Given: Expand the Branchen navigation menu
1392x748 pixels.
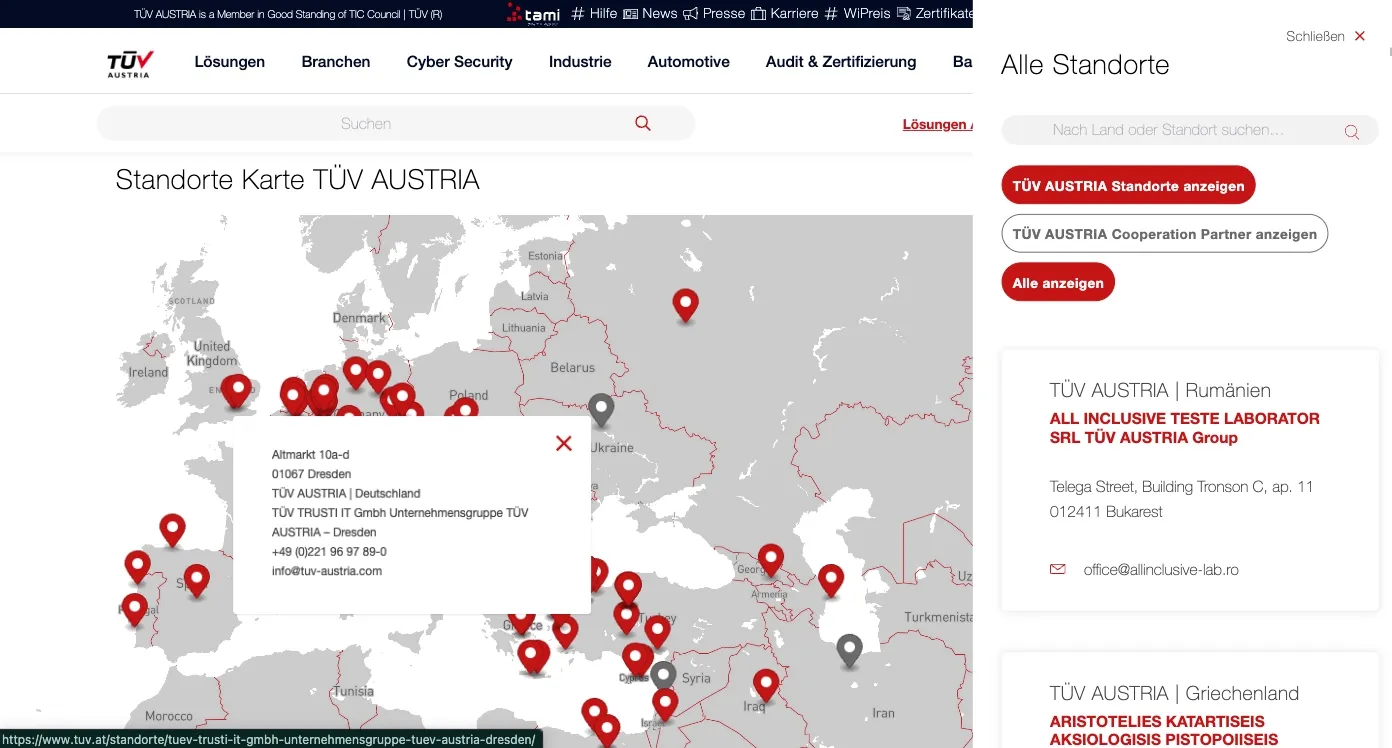Looking at the screenshot, I should point(335,62).
